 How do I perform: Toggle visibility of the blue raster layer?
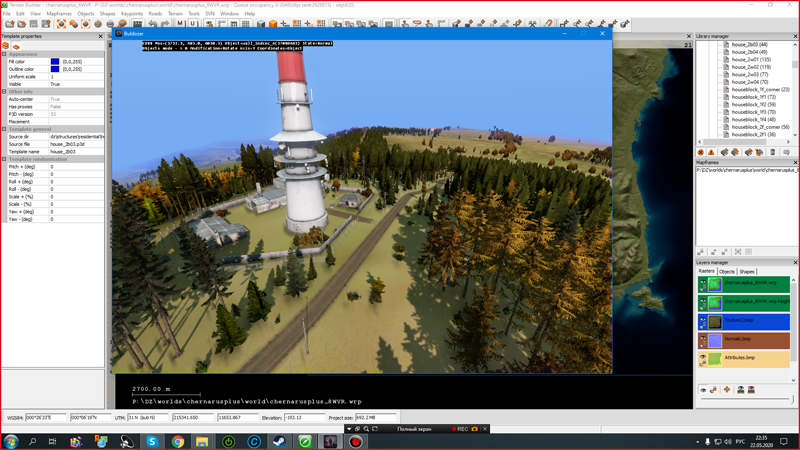coord(703,321)
